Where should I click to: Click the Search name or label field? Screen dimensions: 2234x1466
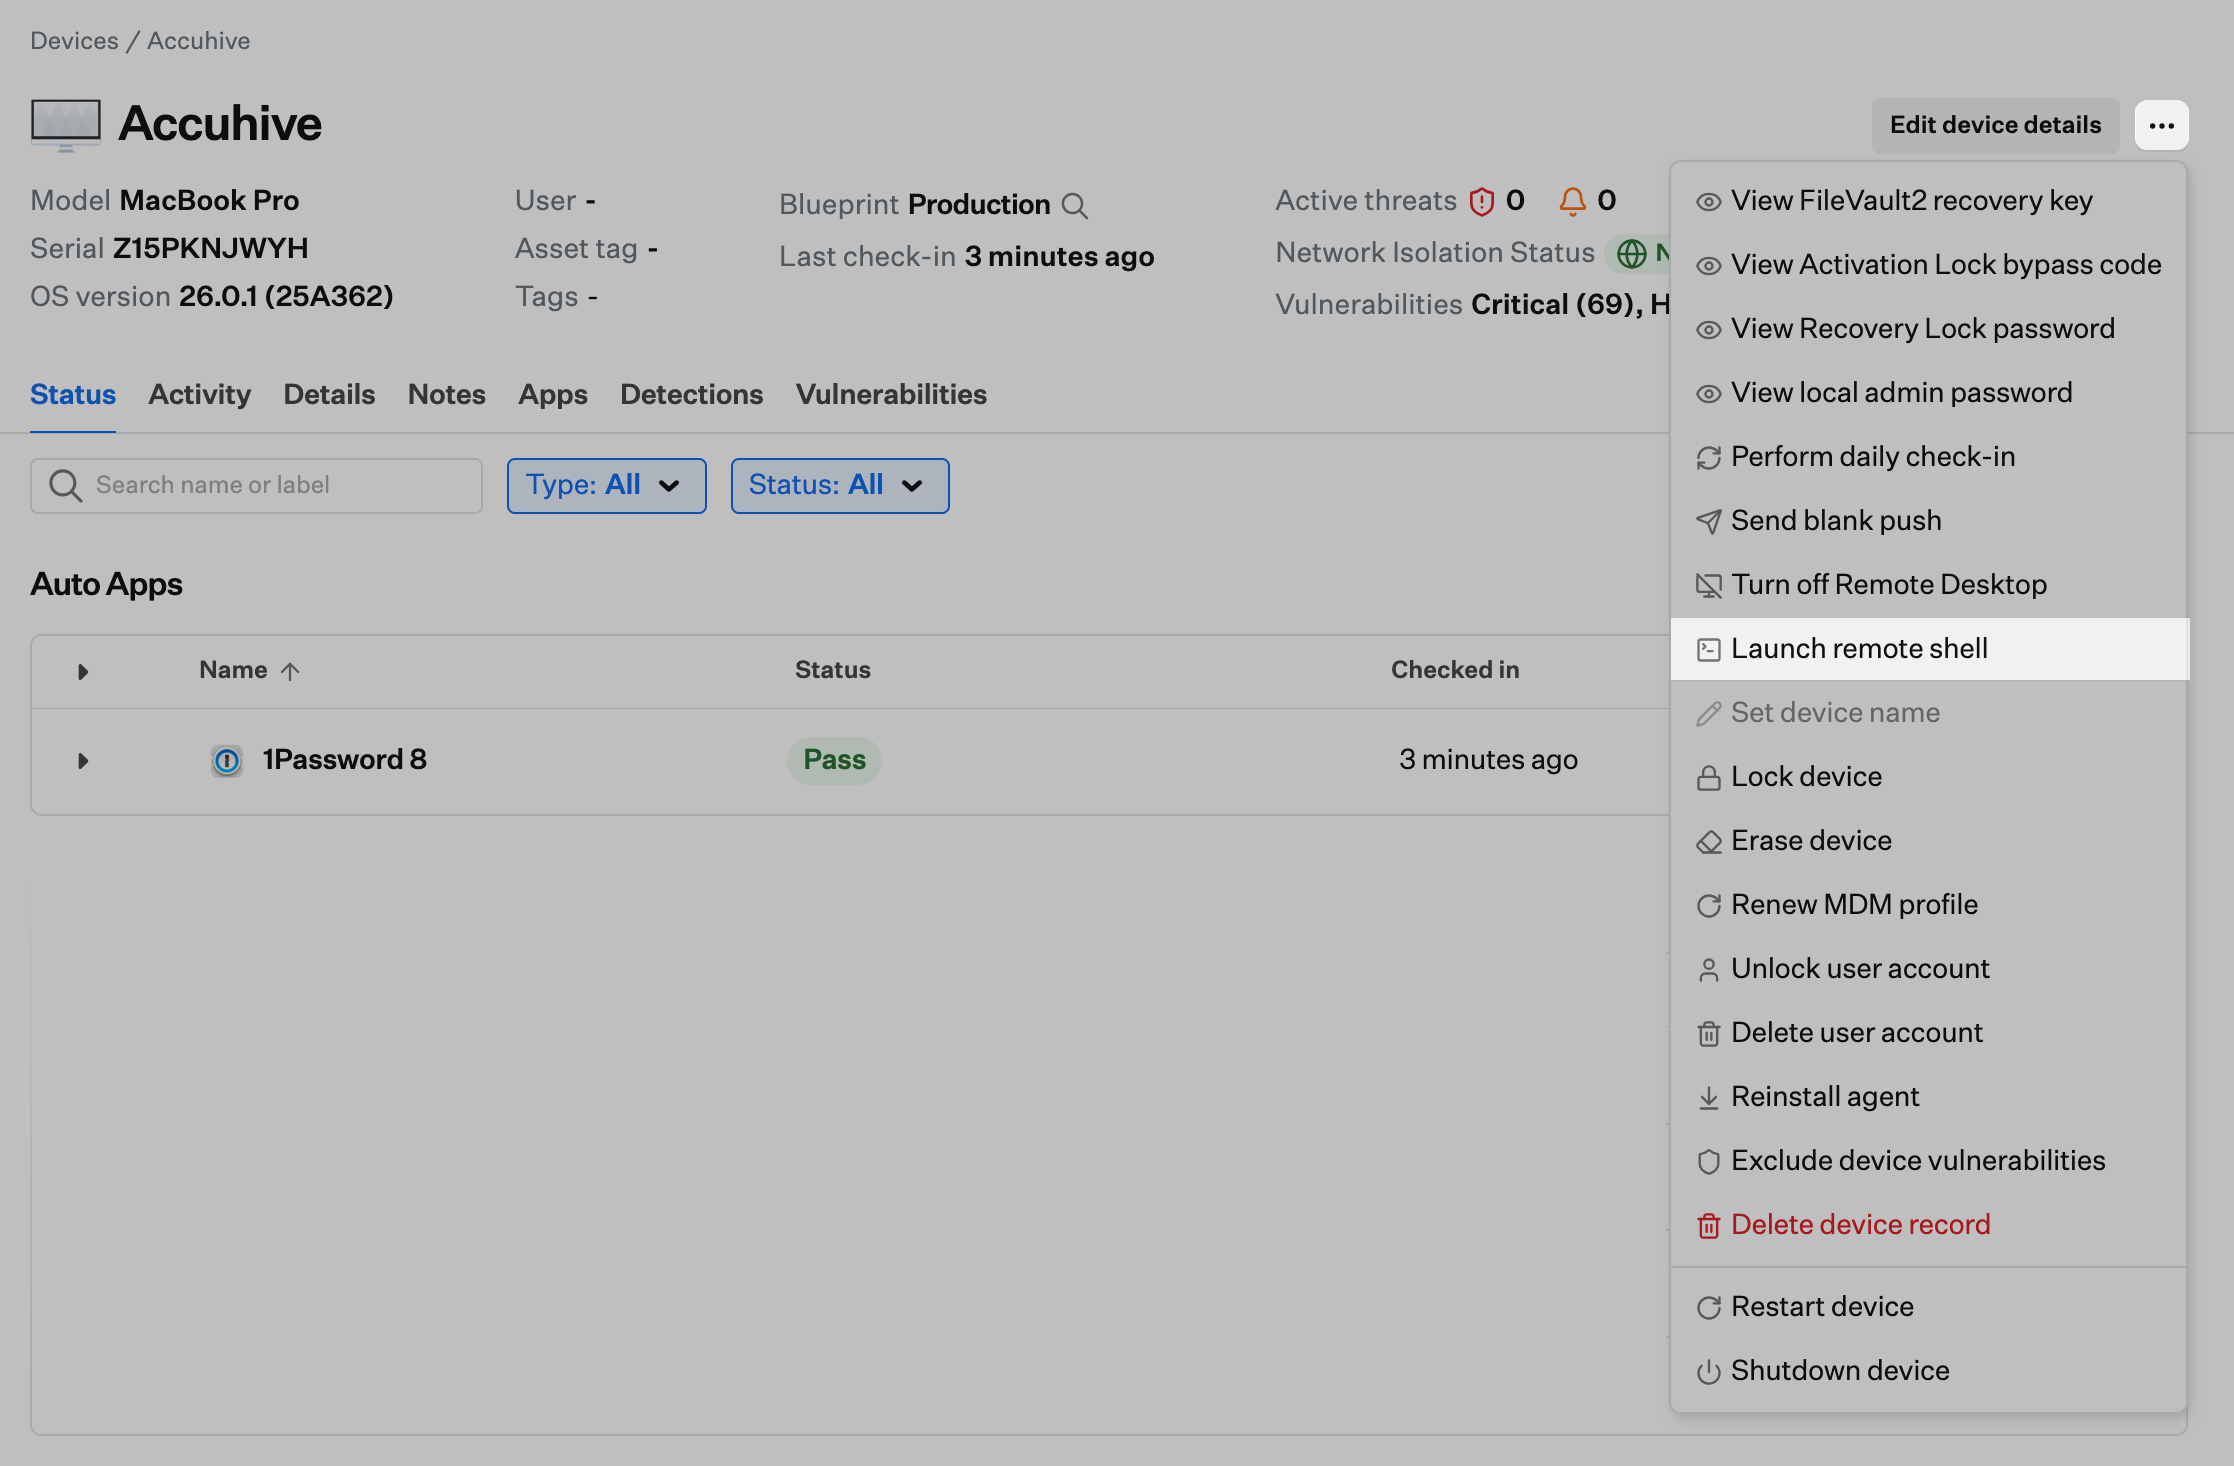pos(256,486)
